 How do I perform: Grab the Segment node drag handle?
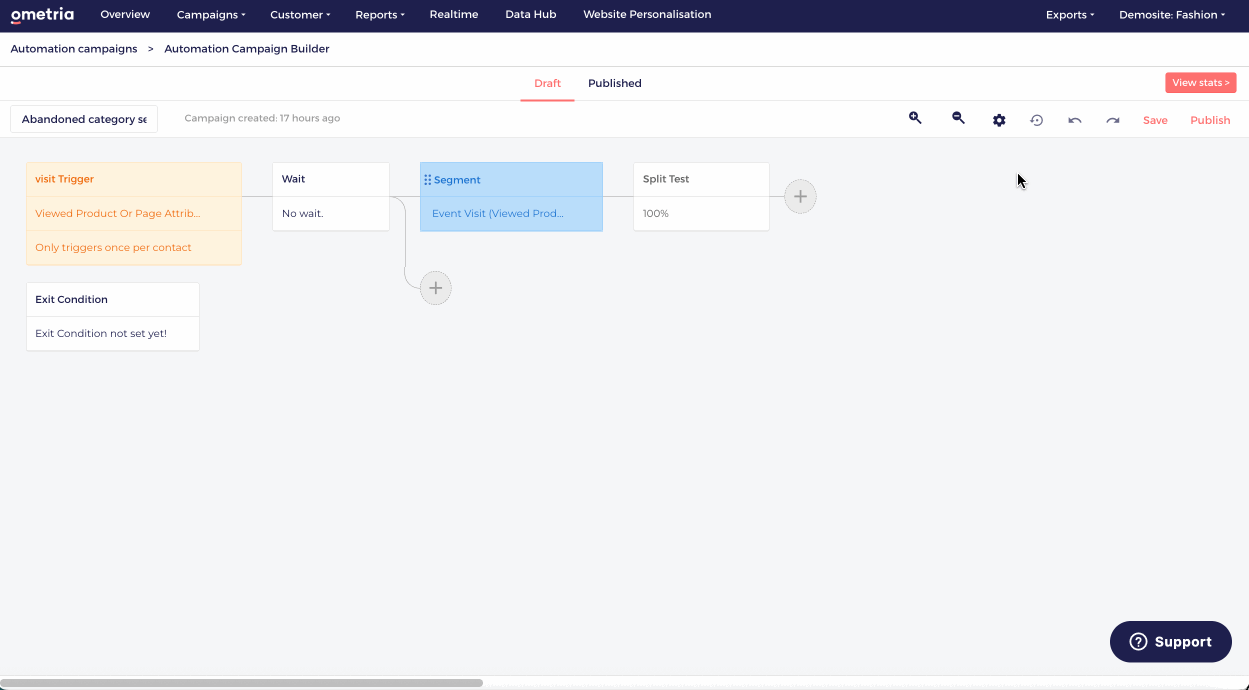tap(428, 180)
